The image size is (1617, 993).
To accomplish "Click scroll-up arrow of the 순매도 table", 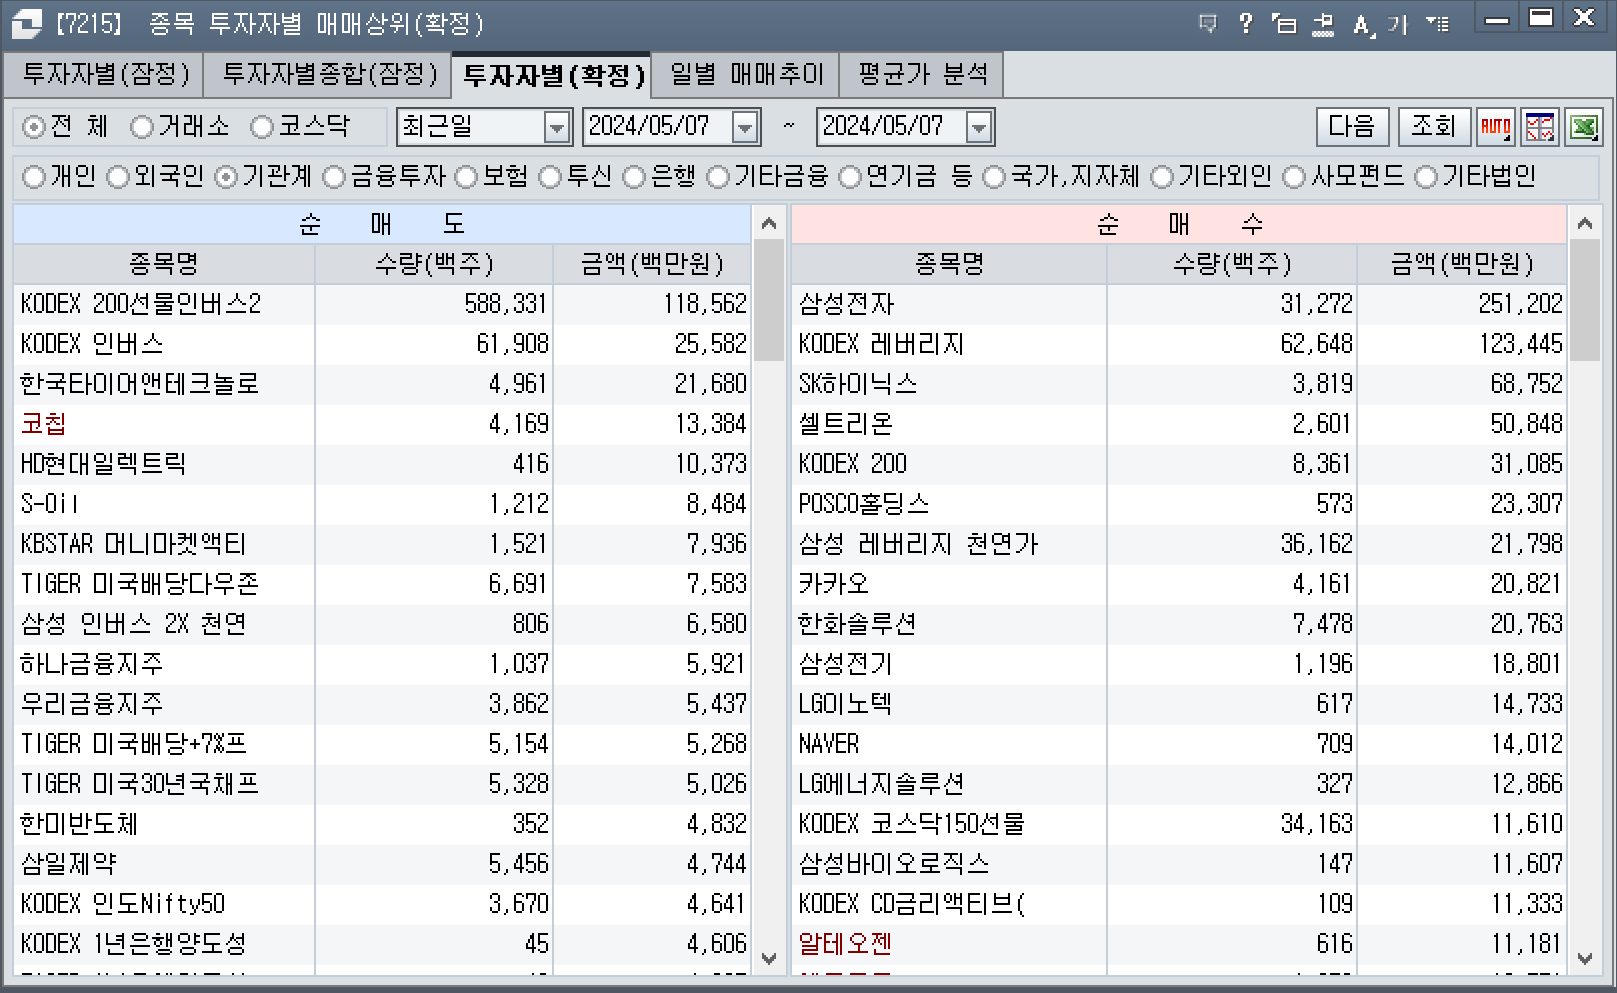I will coord(768,223).
